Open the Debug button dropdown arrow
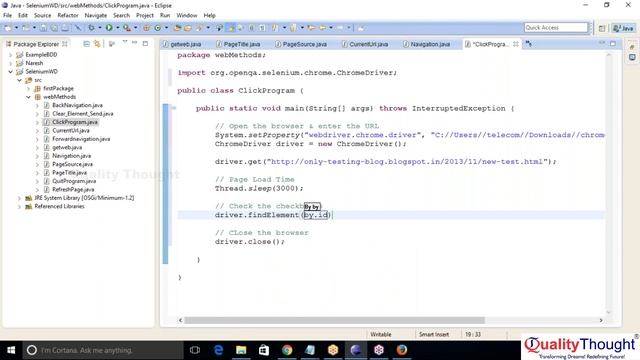 point(100,28)
